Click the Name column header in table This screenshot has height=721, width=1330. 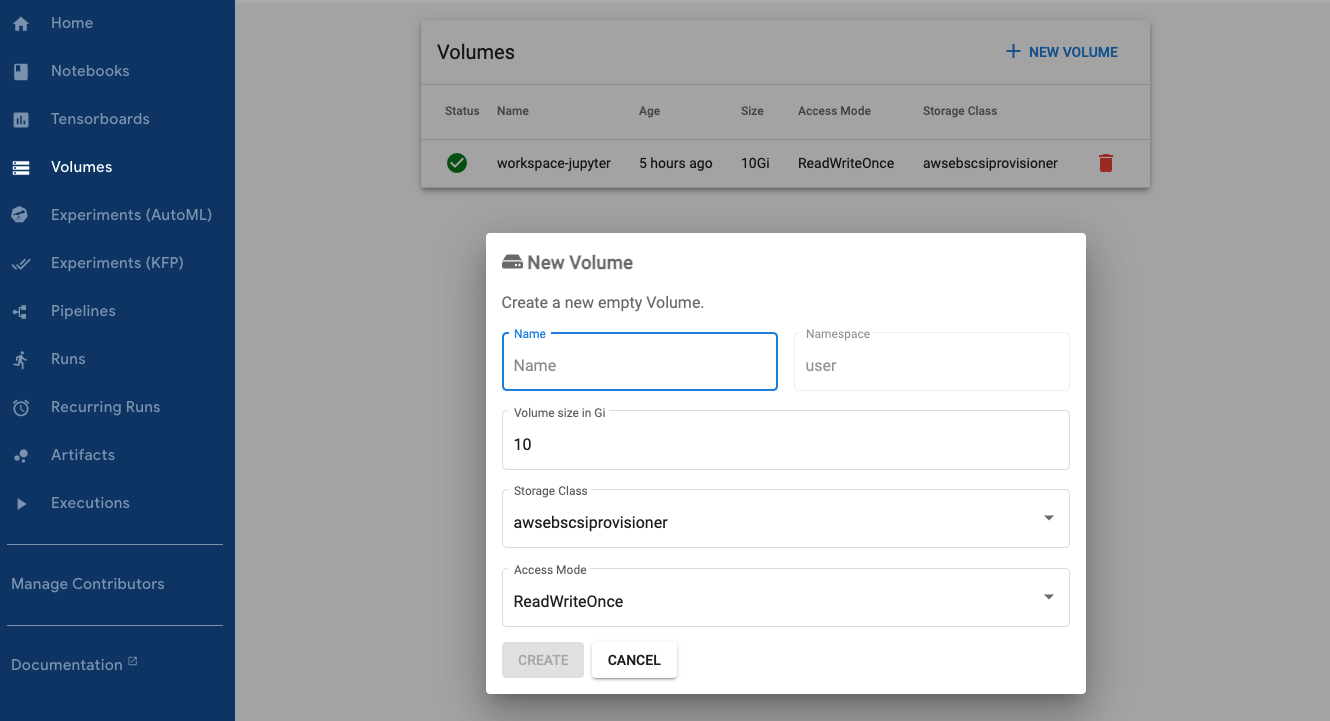pos(513,111)
